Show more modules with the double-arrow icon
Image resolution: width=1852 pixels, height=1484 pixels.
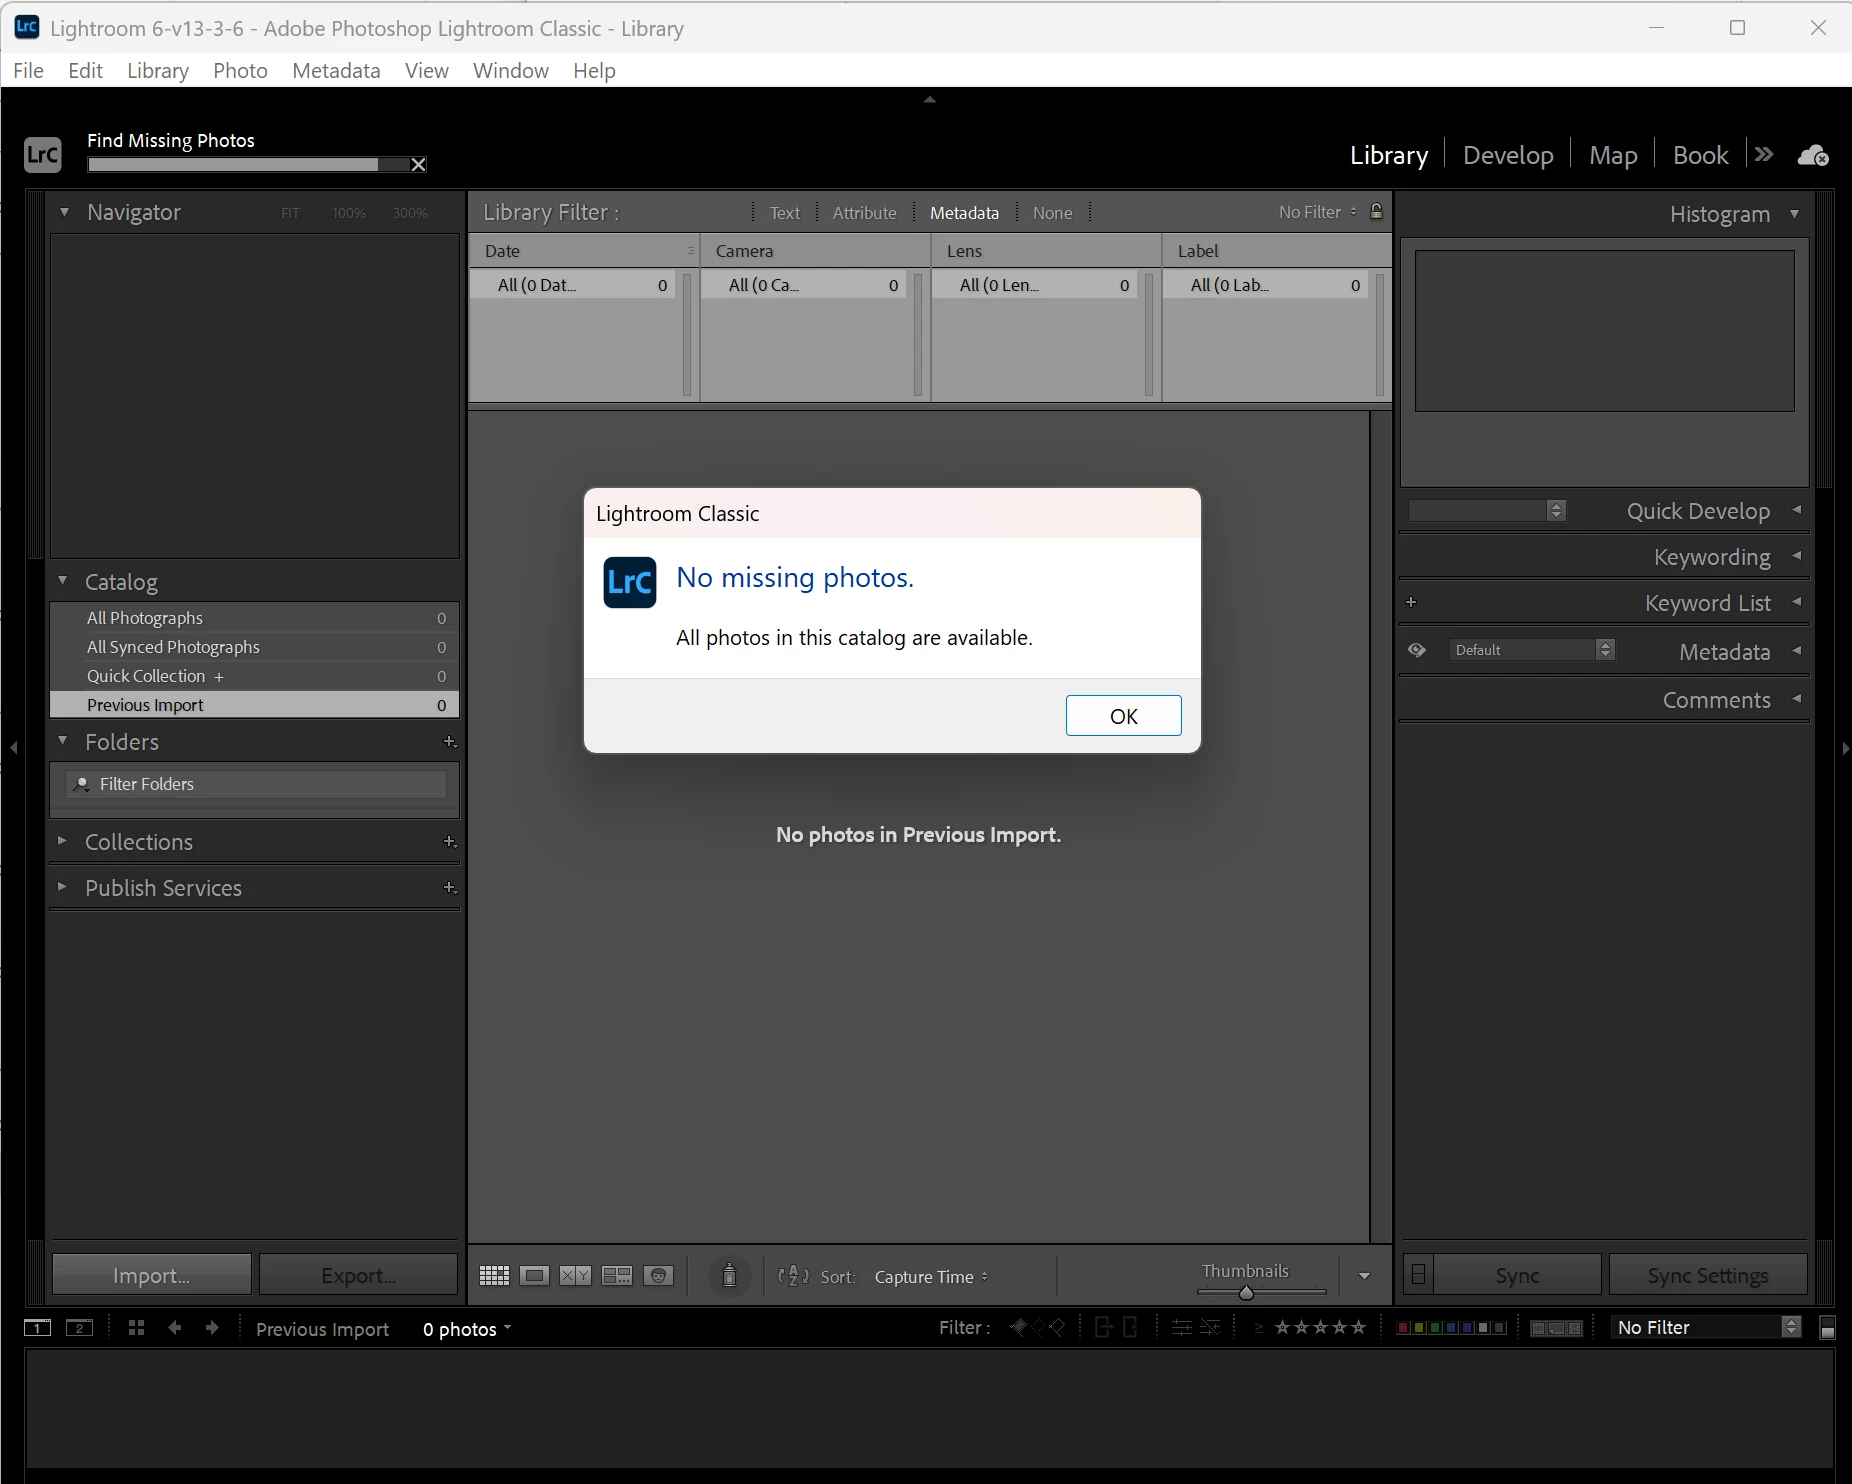pos(1764,154)
